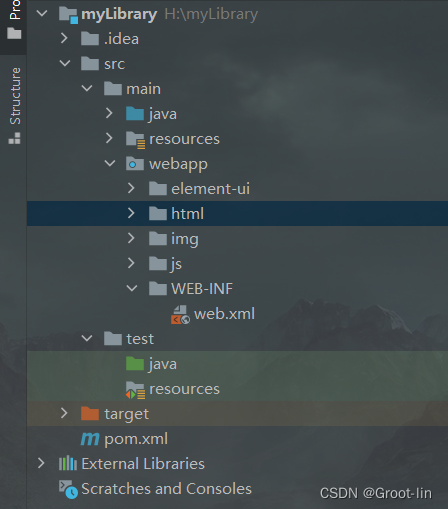
Task: Select the webapp row label
Action: pyautogui.click(x=178, y=165)
